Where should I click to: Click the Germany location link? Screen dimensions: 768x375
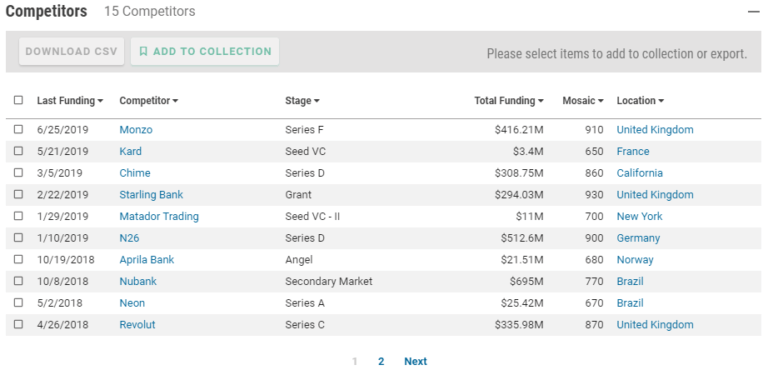coord(638,238)
